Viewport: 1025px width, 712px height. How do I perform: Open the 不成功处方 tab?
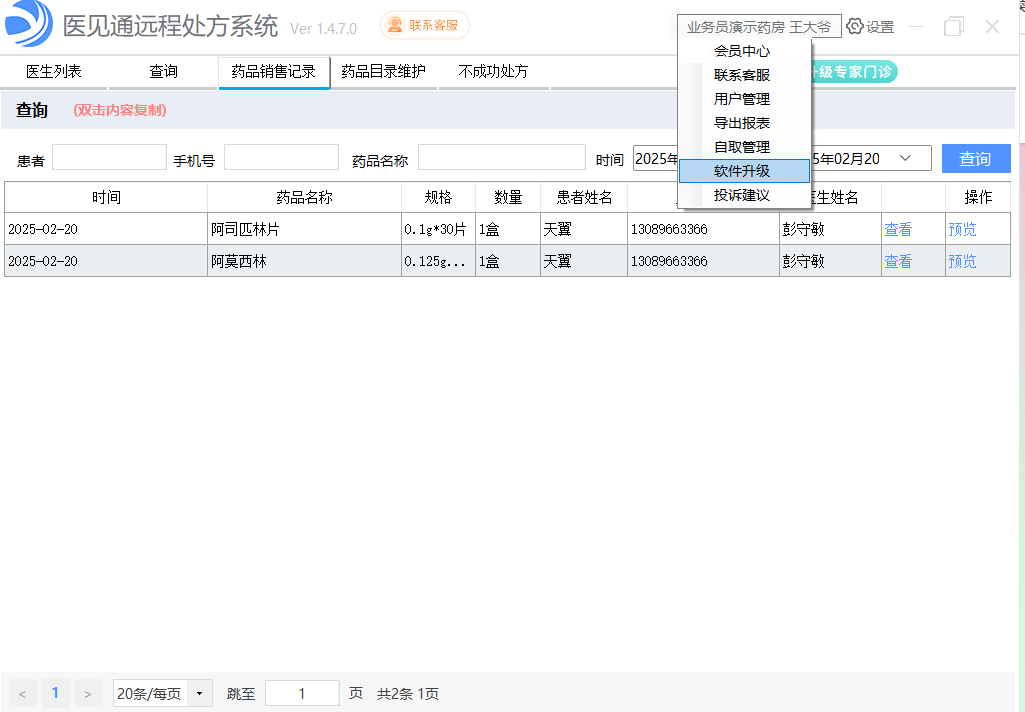[x=493, y=72]
